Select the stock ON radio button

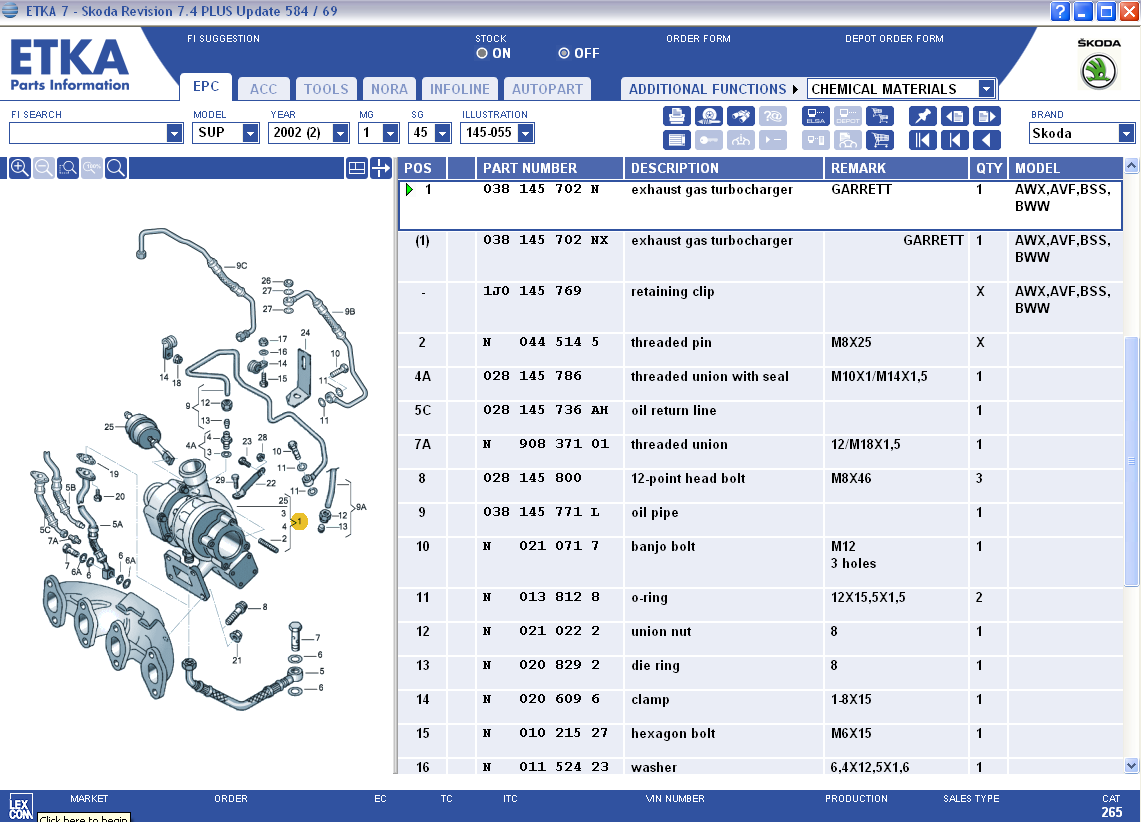482,53
